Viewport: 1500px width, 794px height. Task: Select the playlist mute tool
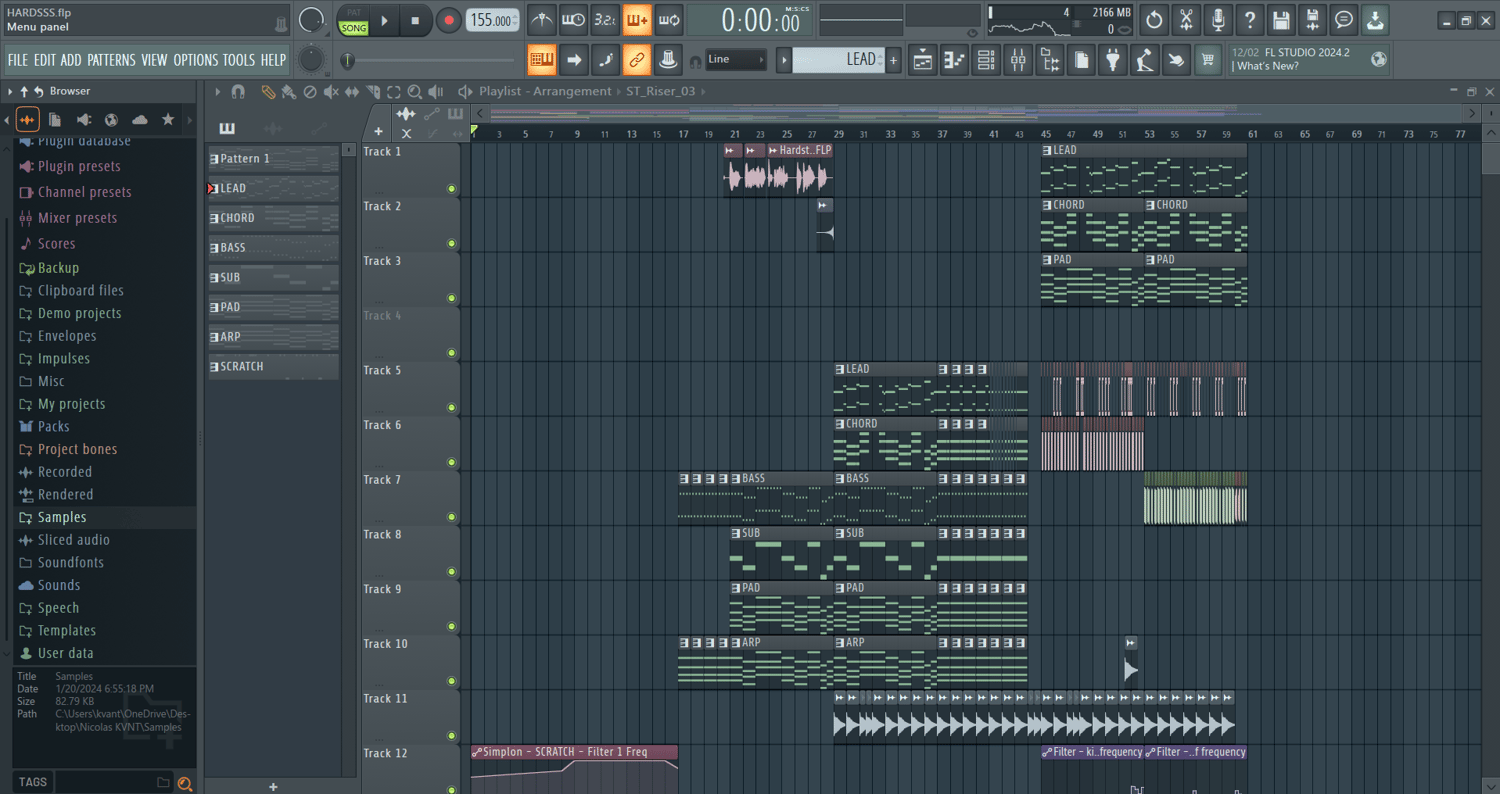331,92
